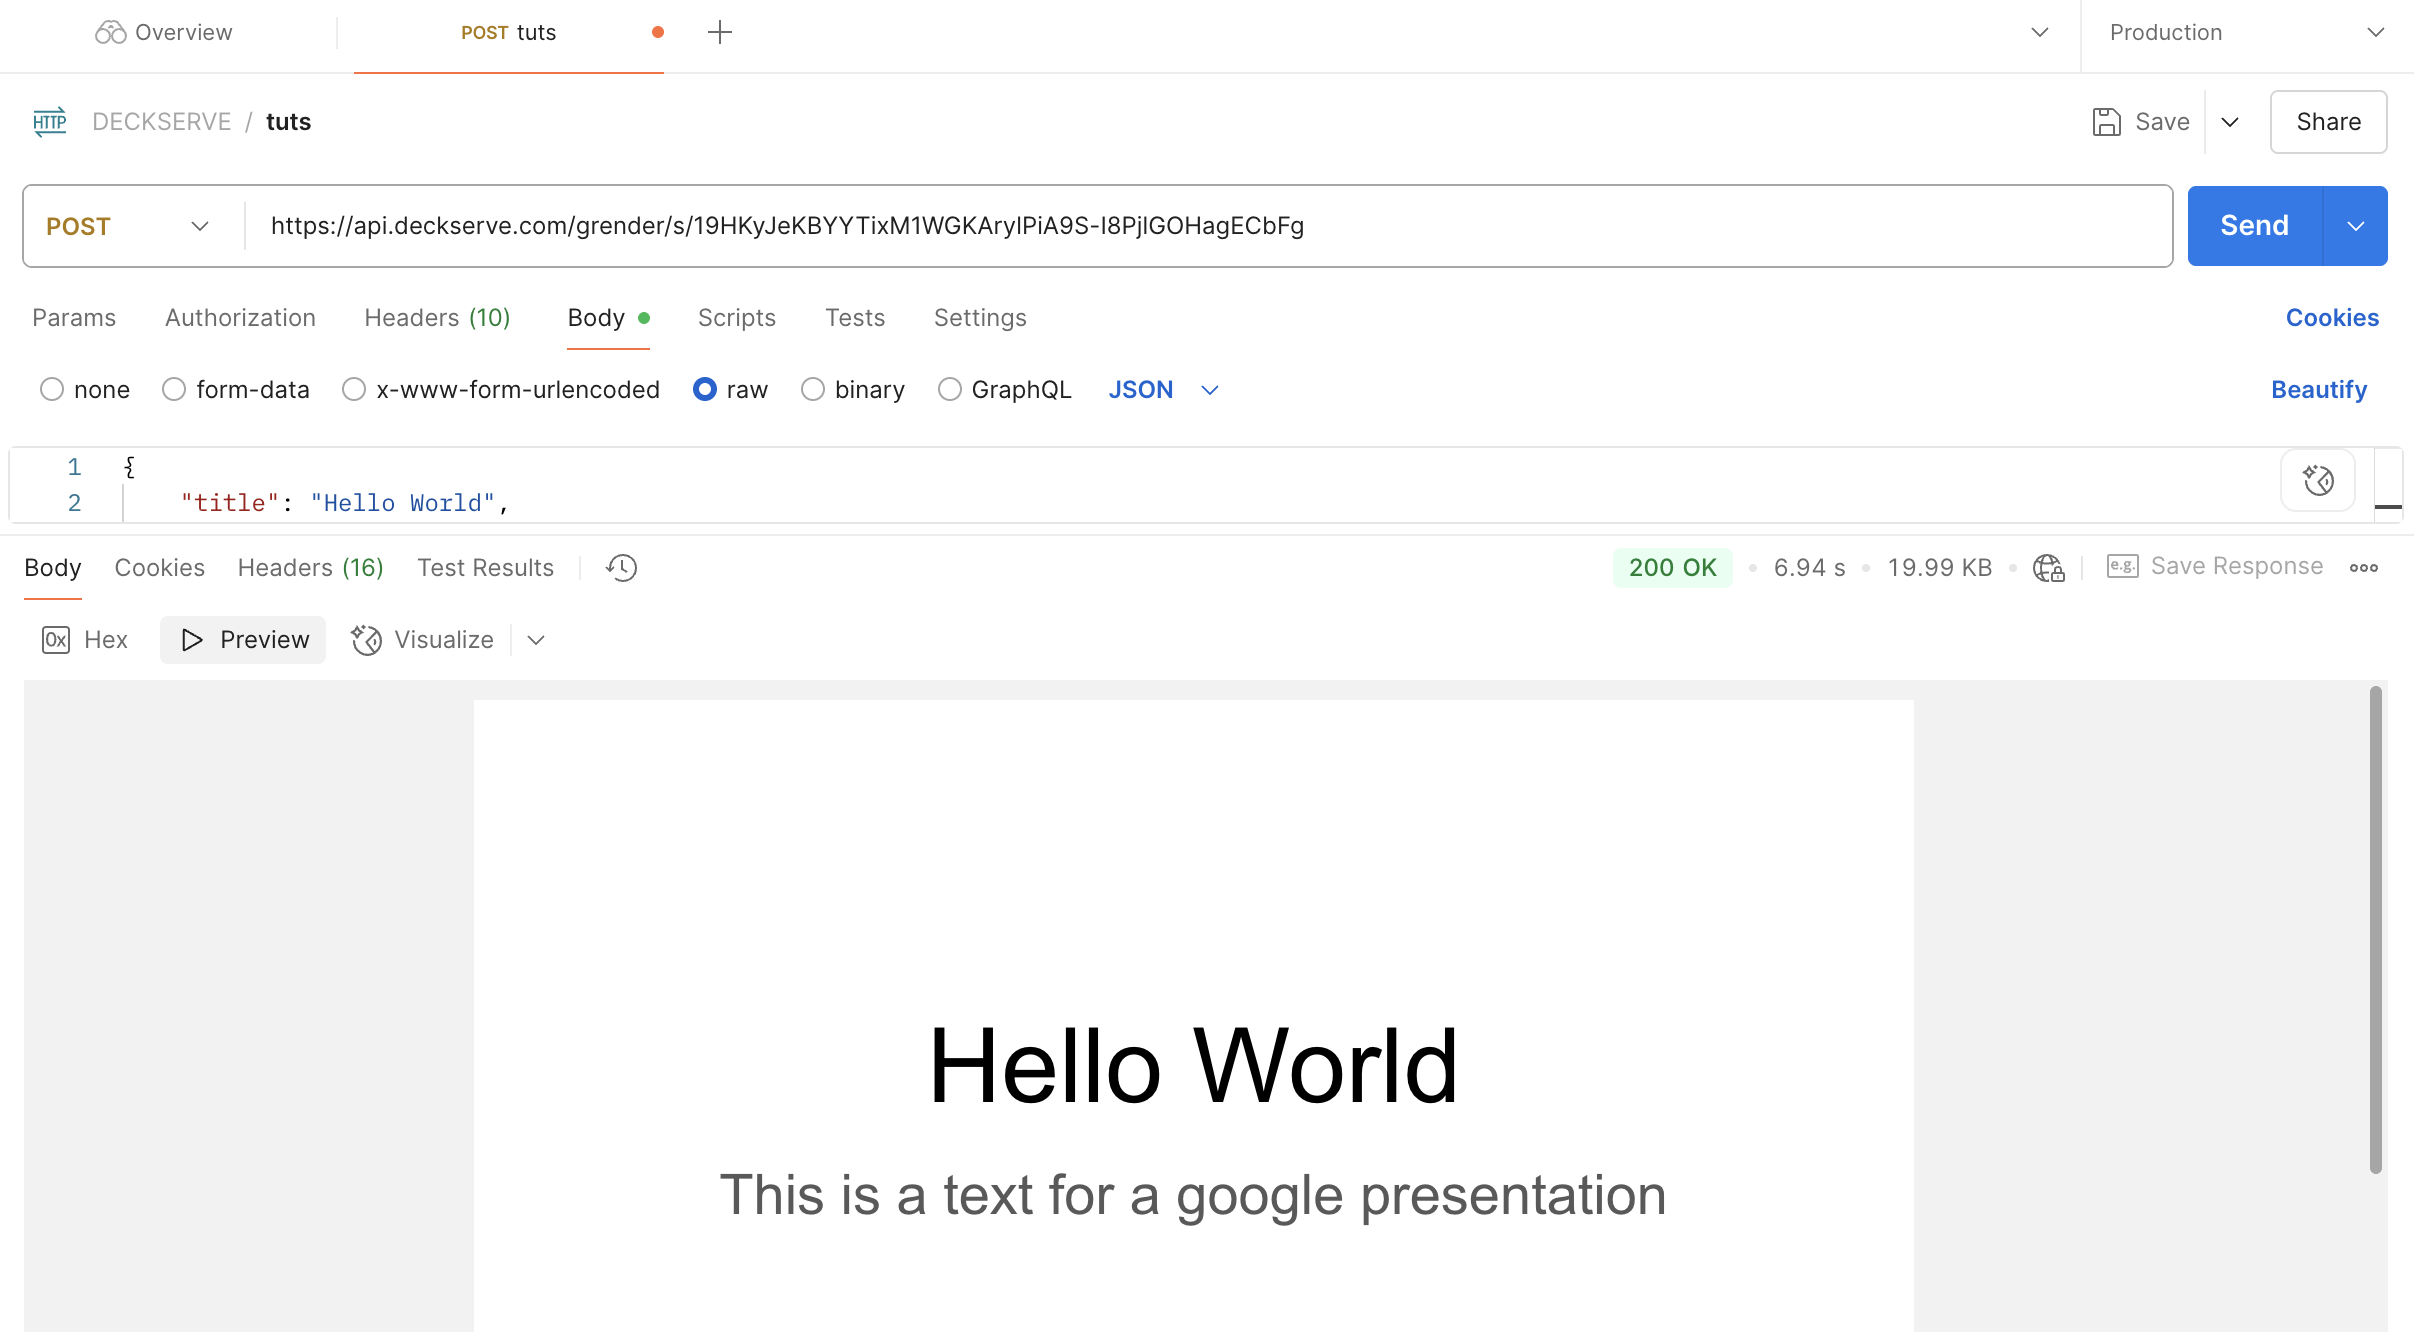This screenshot has height=1344, width=2414.
Task: Switch the response view to Hex
Action: (x=85, y=640)
